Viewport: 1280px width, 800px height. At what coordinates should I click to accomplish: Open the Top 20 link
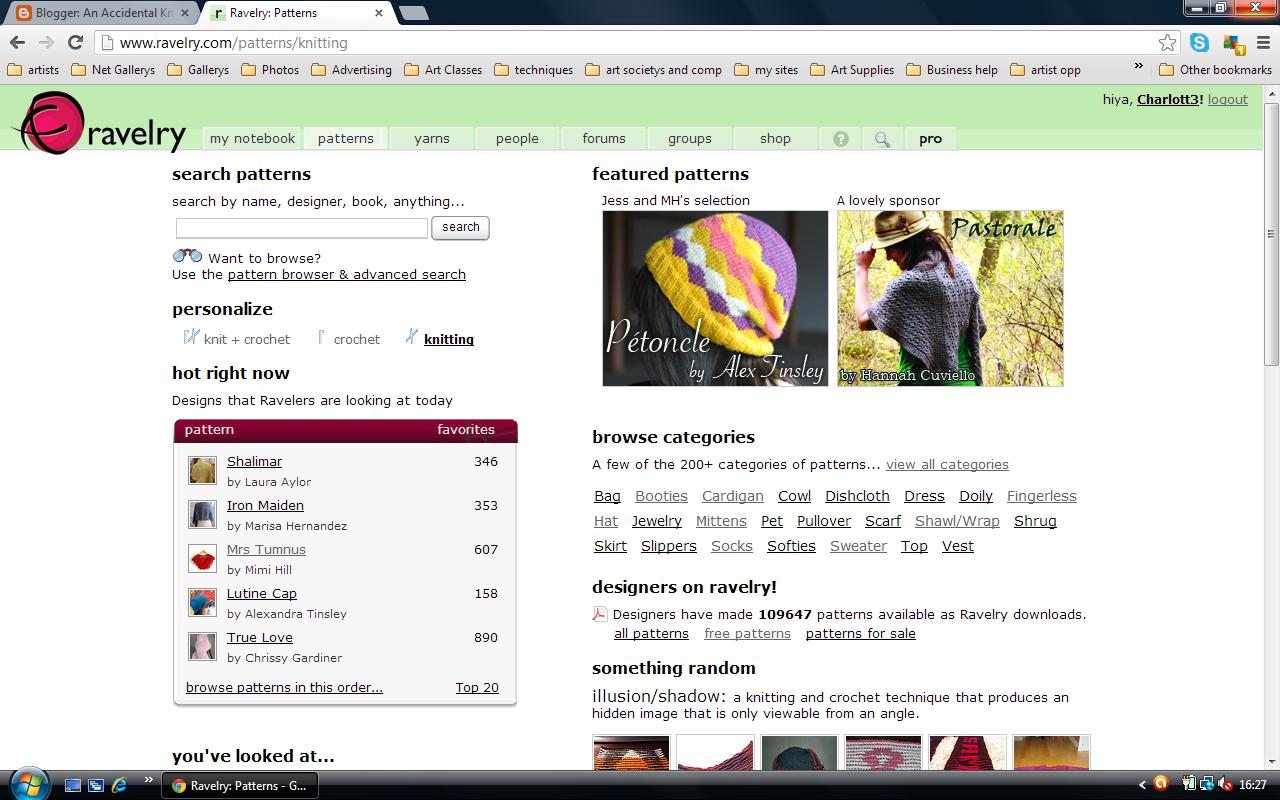point(477,687)
